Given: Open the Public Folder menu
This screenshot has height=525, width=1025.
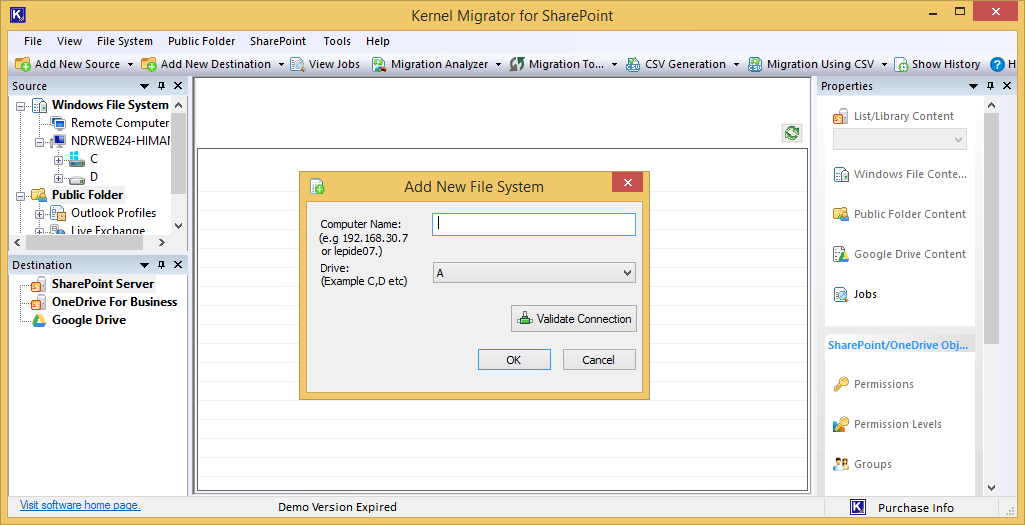Looking at the screenshot, I should 201,41.
